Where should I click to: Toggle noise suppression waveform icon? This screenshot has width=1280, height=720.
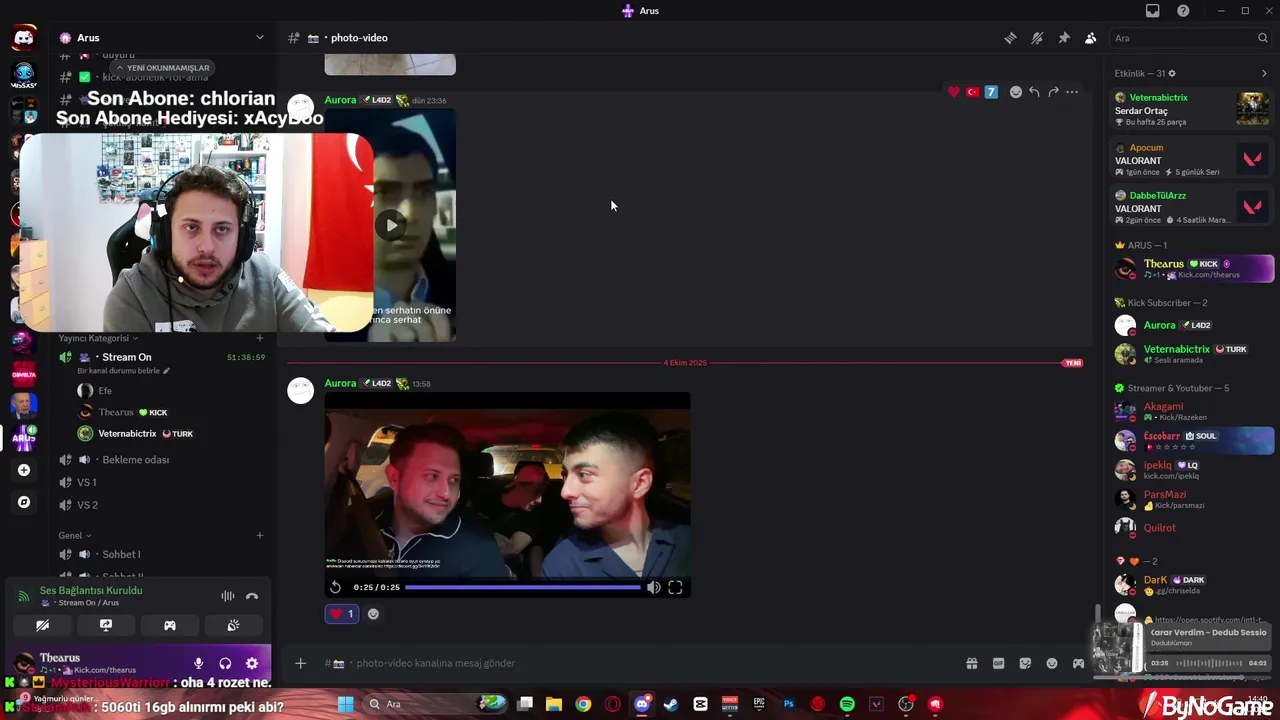228,596
